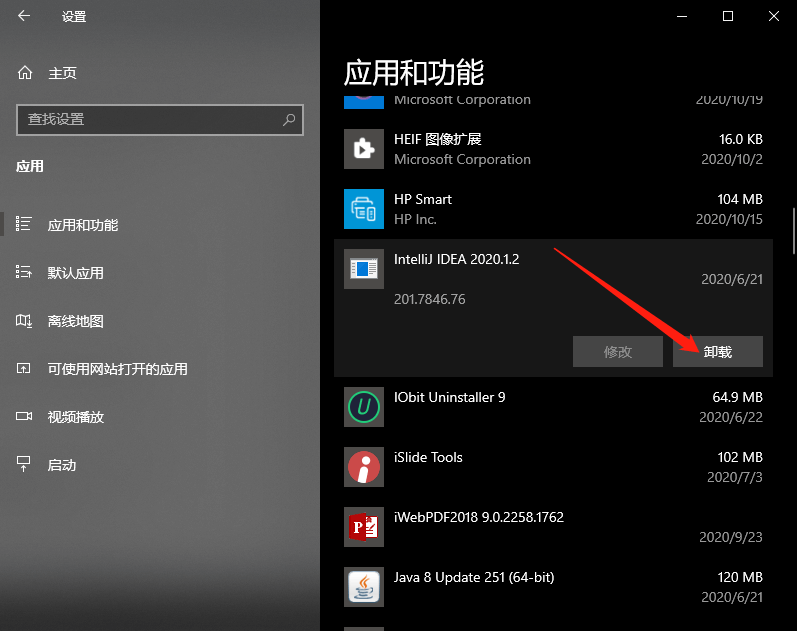
Task: Open 启动 settings page
Action: (x=62, y=465)
